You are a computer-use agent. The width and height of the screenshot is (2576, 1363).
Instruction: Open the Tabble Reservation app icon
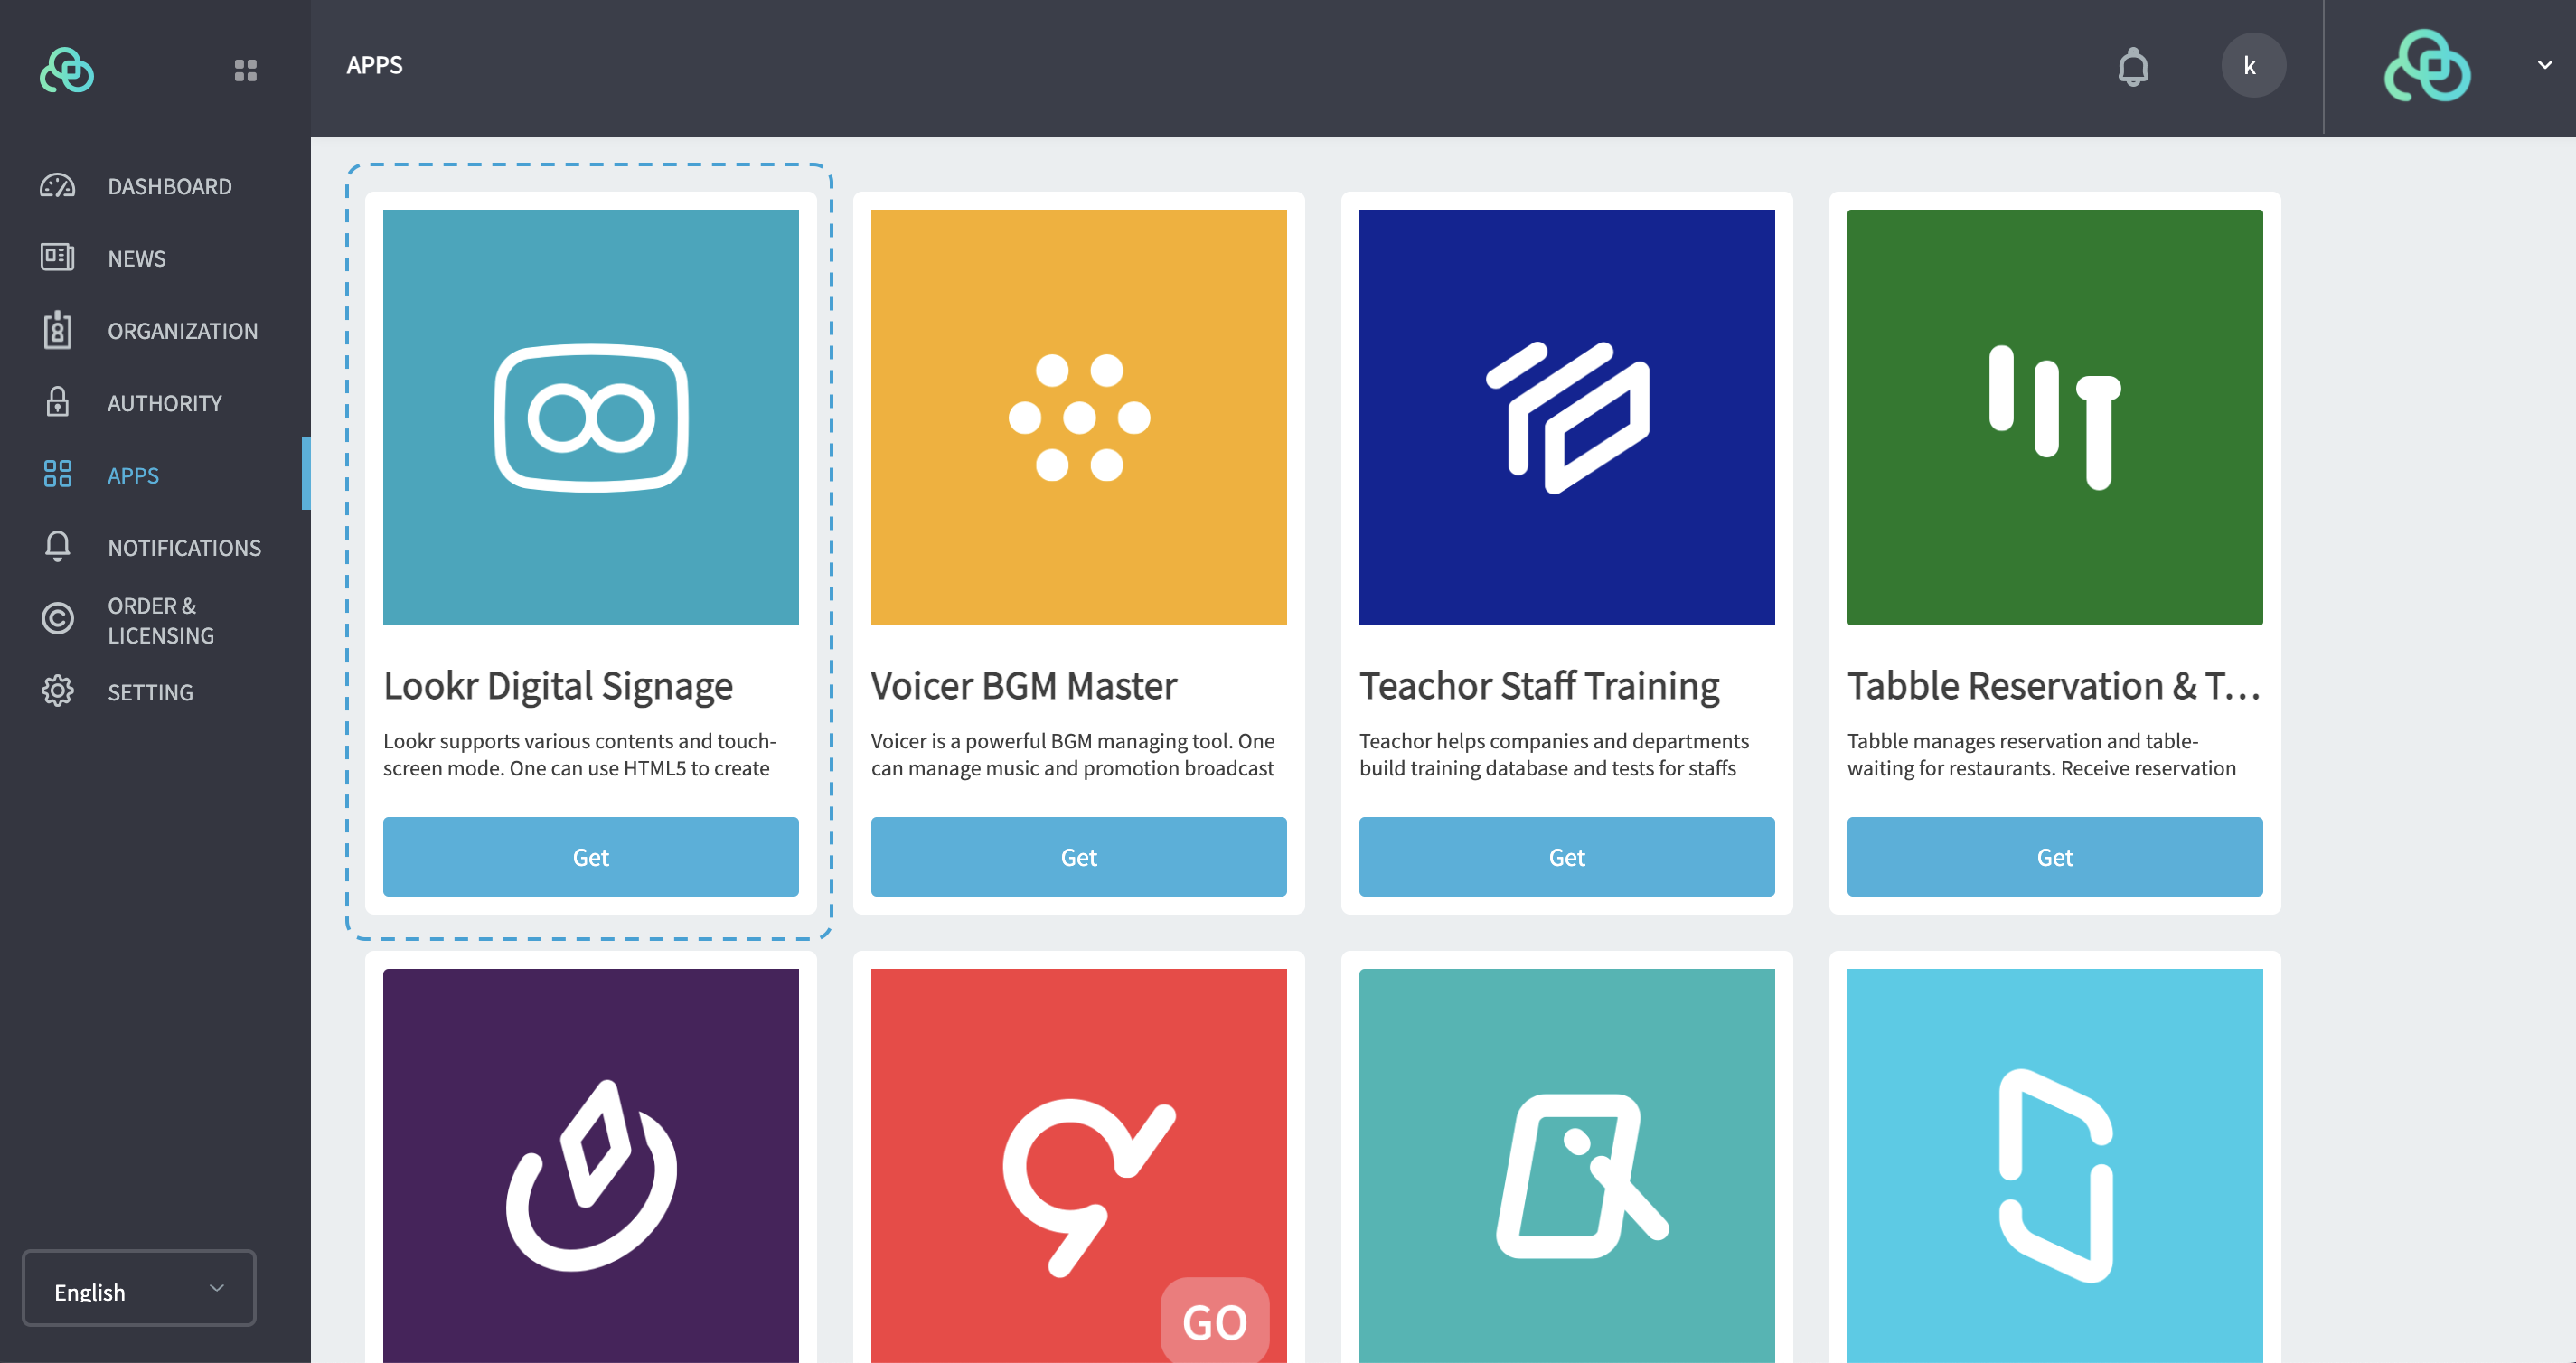point(2054,417)
